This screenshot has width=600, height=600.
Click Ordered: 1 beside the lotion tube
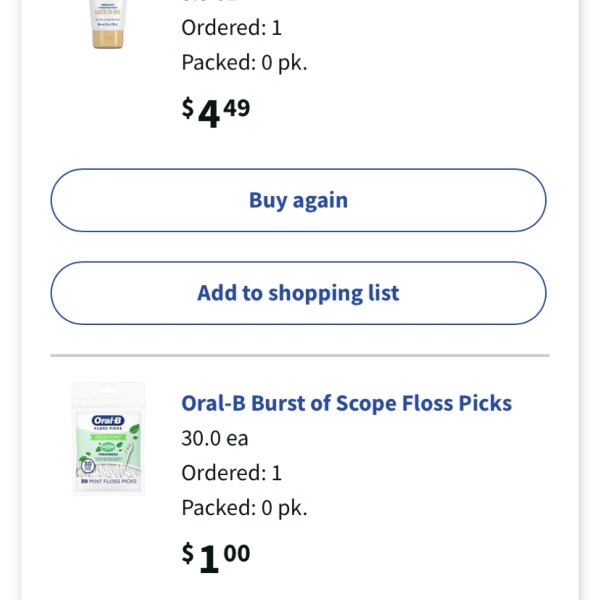pyautogui.click(x=232, y=28)
